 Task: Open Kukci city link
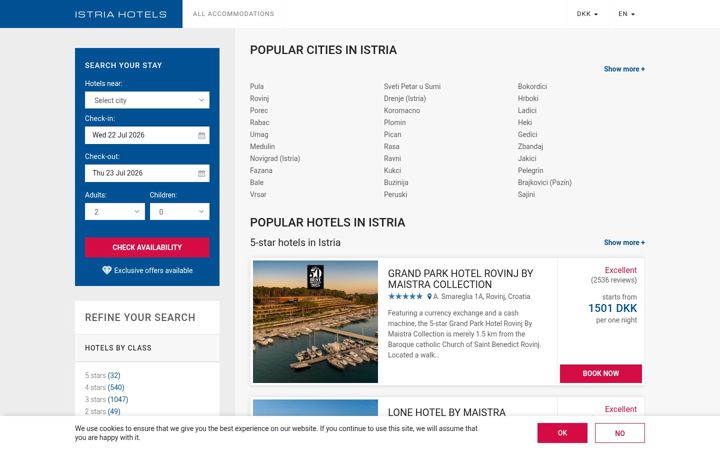click(x=392, y=170)
